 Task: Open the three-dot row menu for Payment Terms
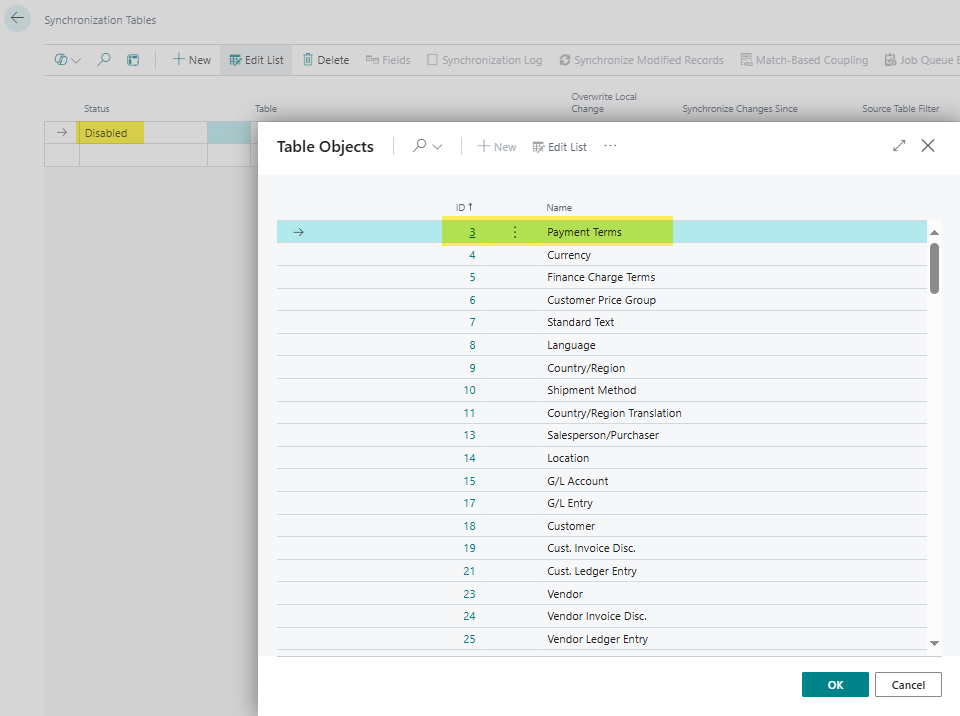[x=515, y=232]
